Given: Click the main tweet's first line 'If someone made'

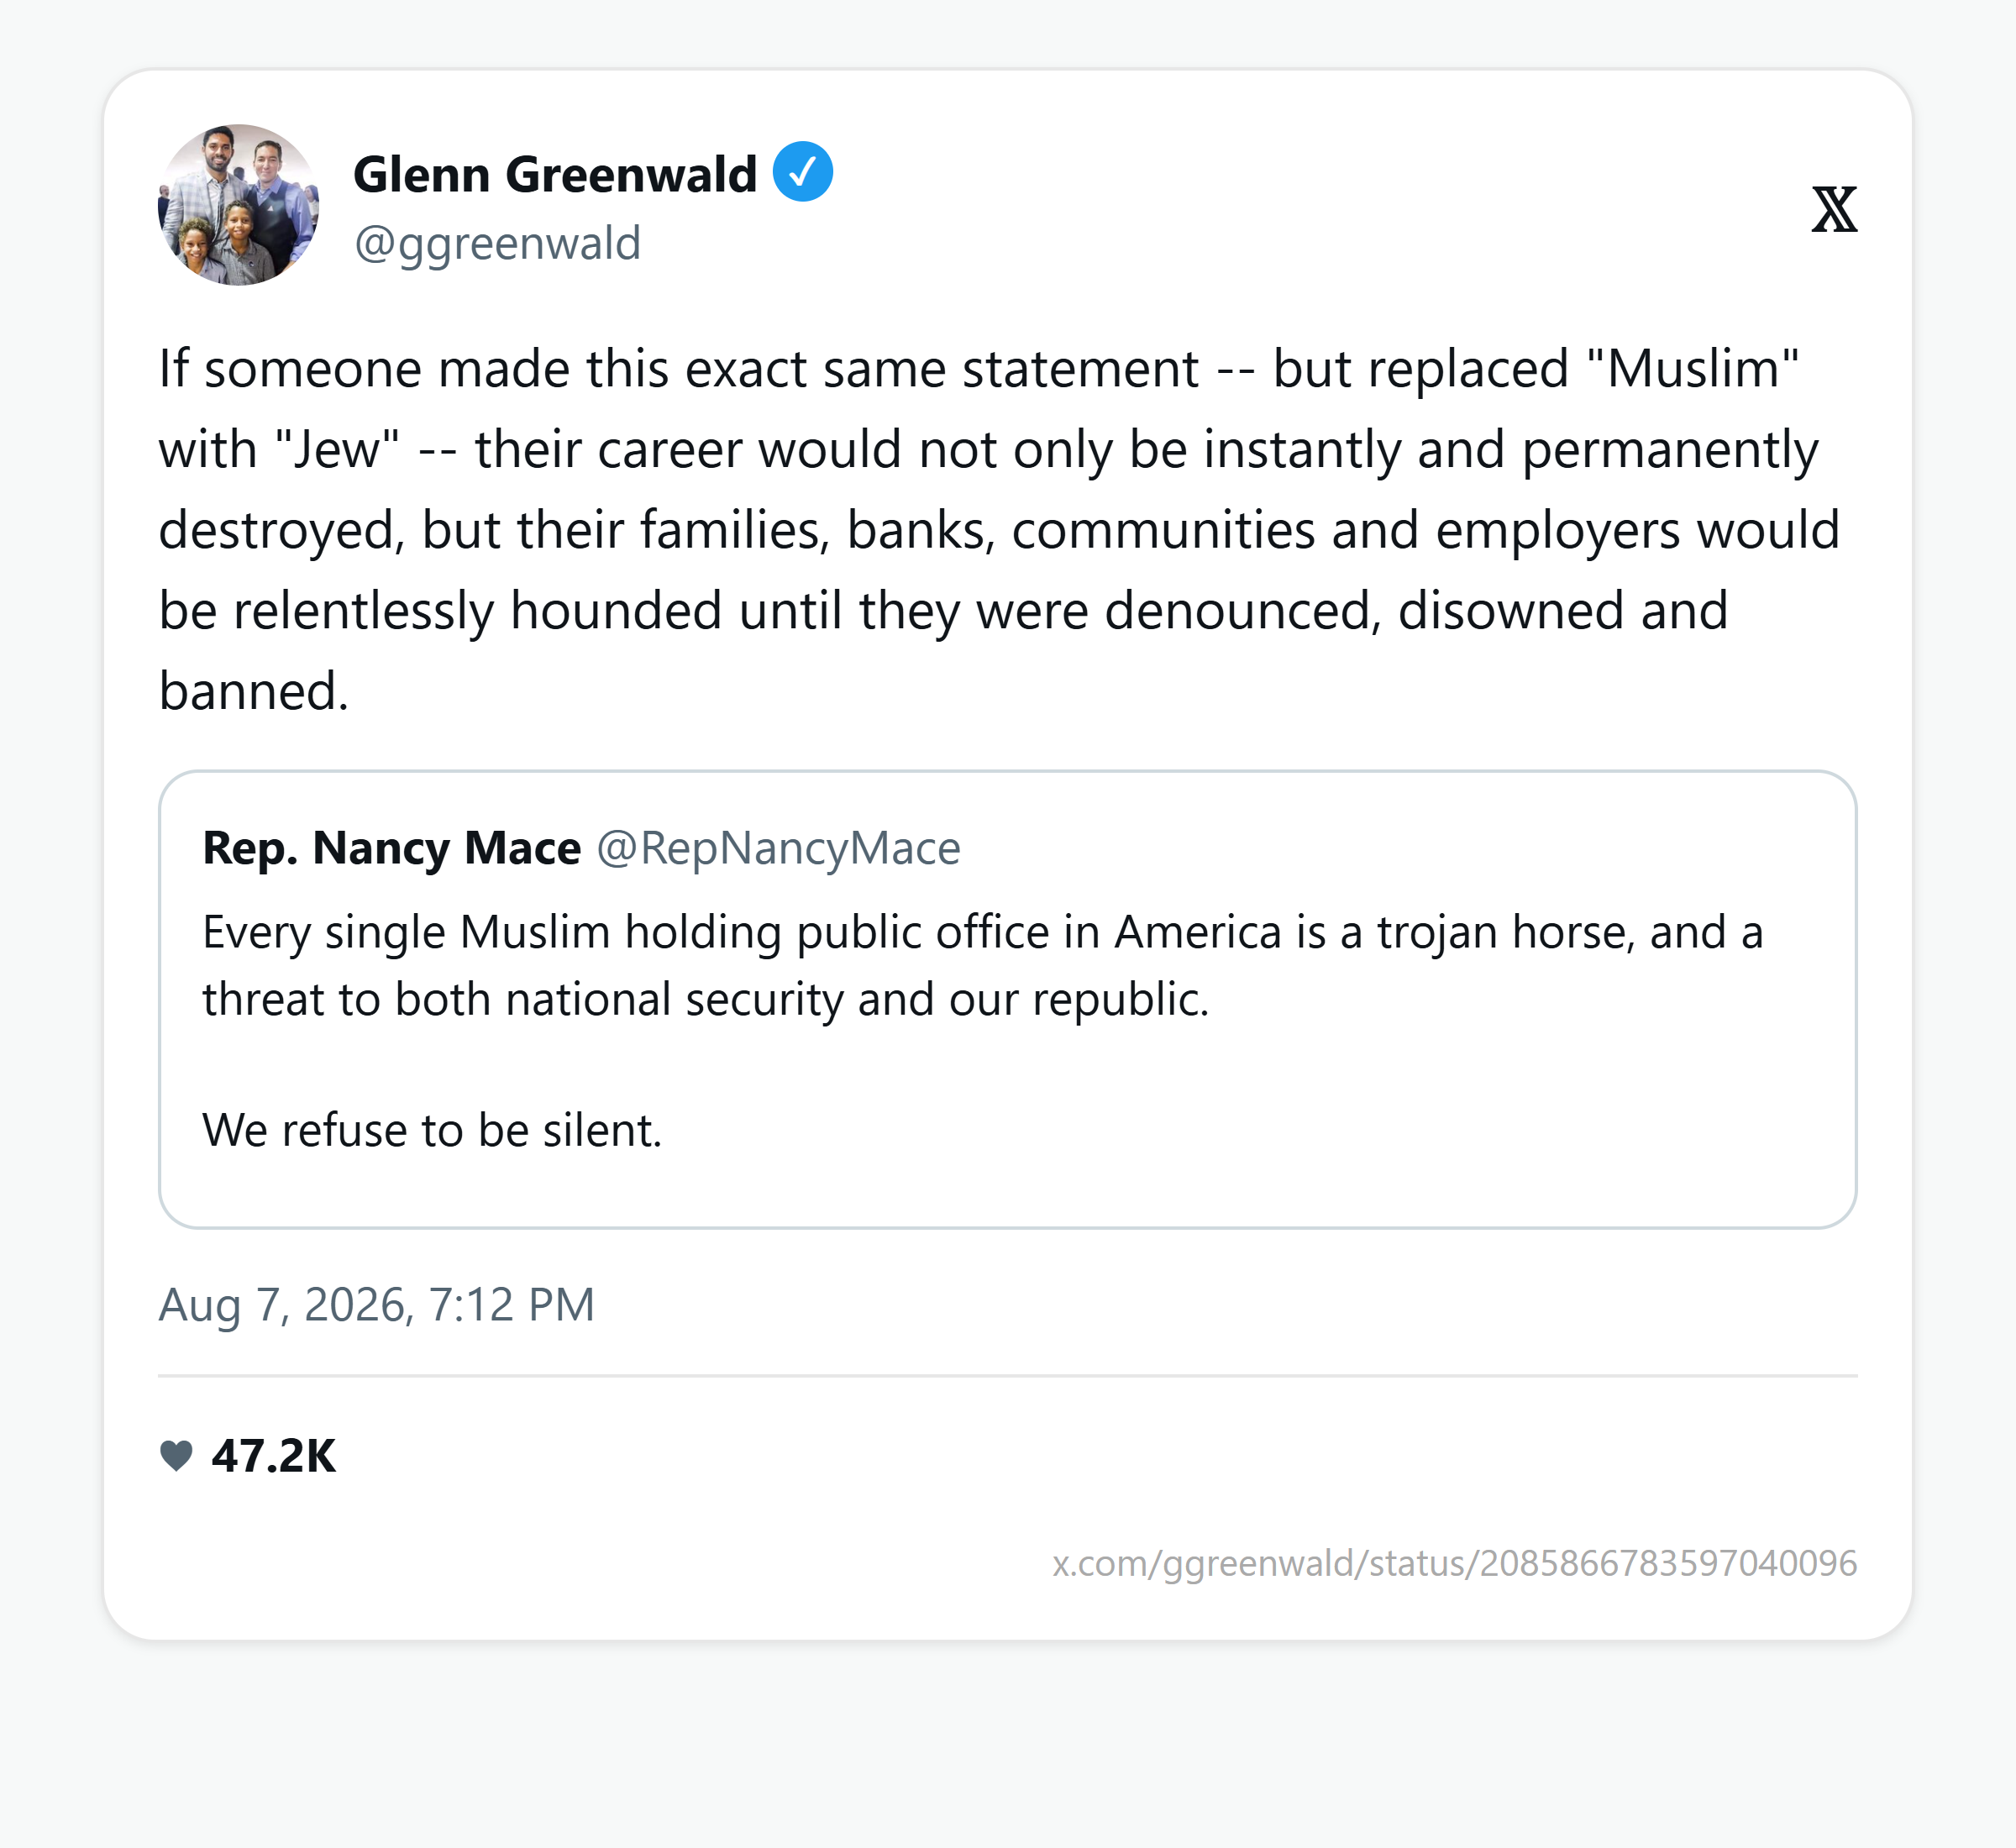Looking at the screenshot, I should [x=979, y=369].
